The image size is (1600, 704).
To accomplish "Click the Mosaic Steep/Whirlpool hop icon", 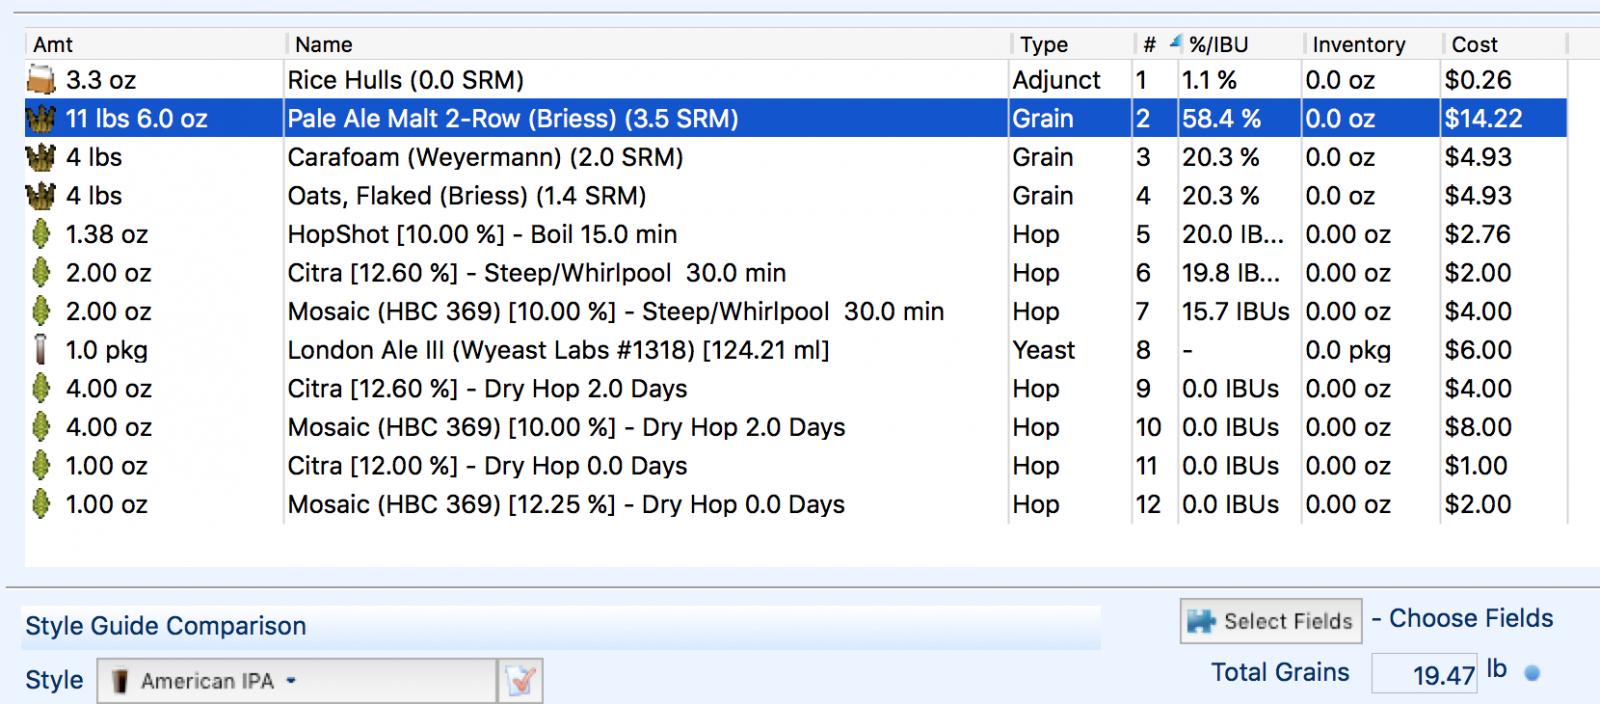I will (x=41, y=312).
